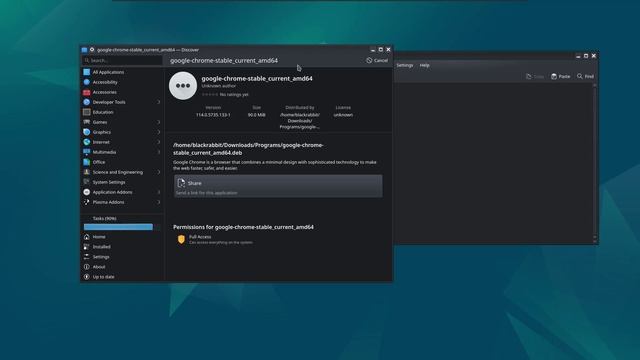Click the Application Addons icon
Screen dimensions: 640x360
(x=87, y=192)
